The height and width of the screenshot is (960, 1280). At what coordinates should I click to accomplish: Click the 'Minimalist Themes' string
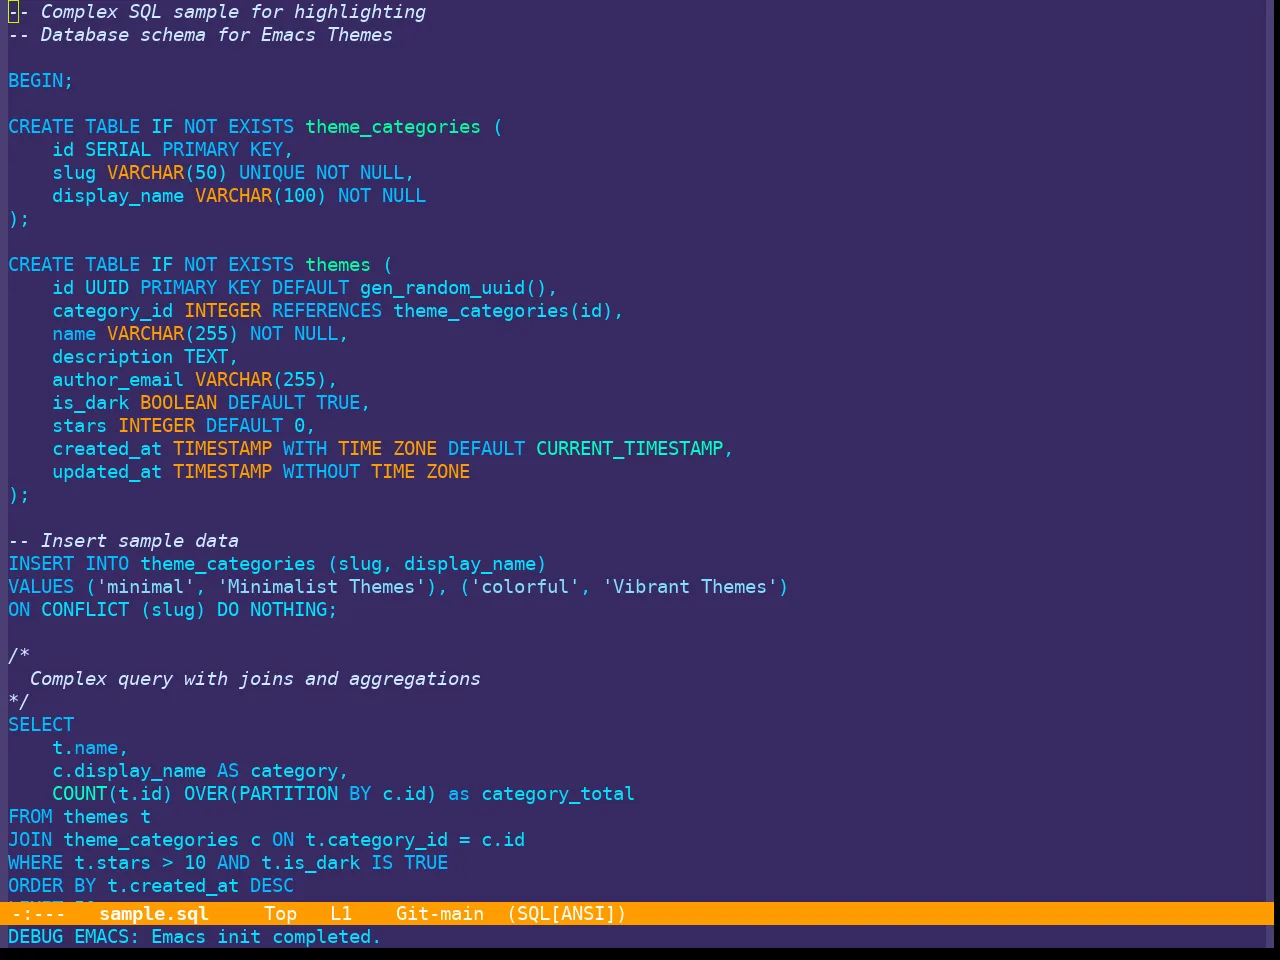click(321, 587)
